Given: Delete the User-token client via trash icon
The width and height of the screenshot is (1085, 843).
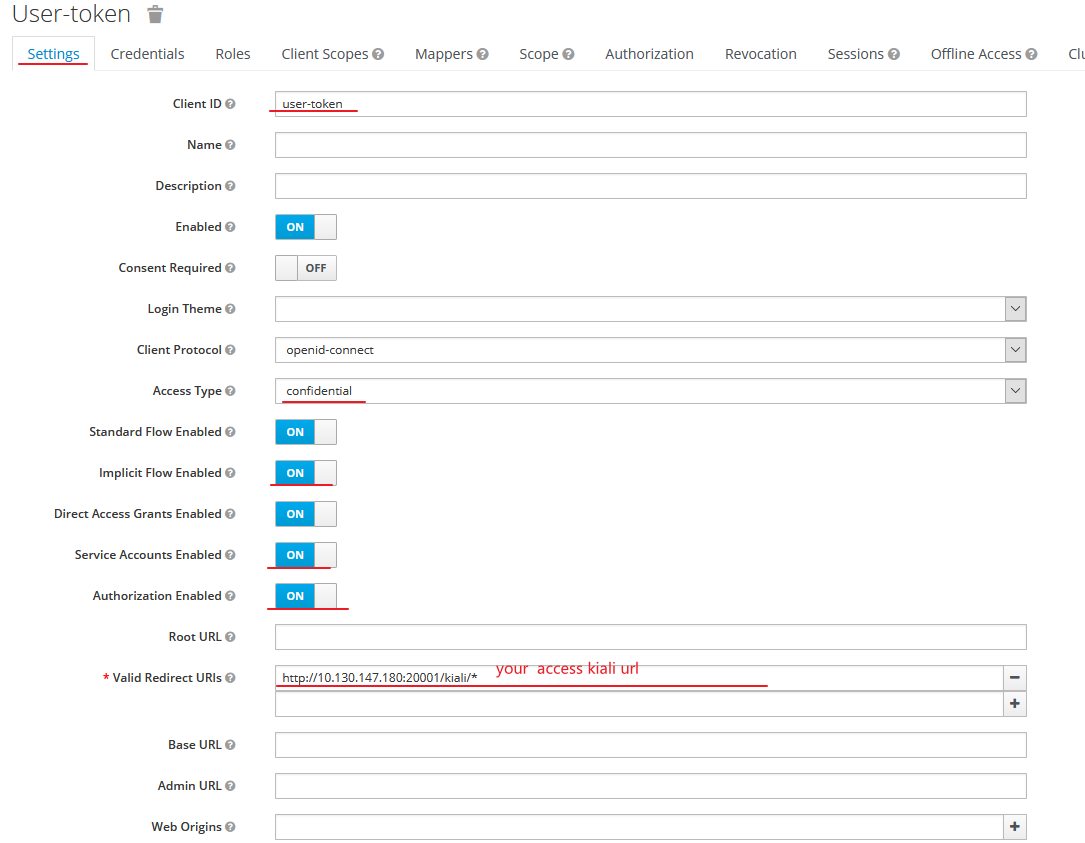Looking at the screenshot, I should point(156,14).
